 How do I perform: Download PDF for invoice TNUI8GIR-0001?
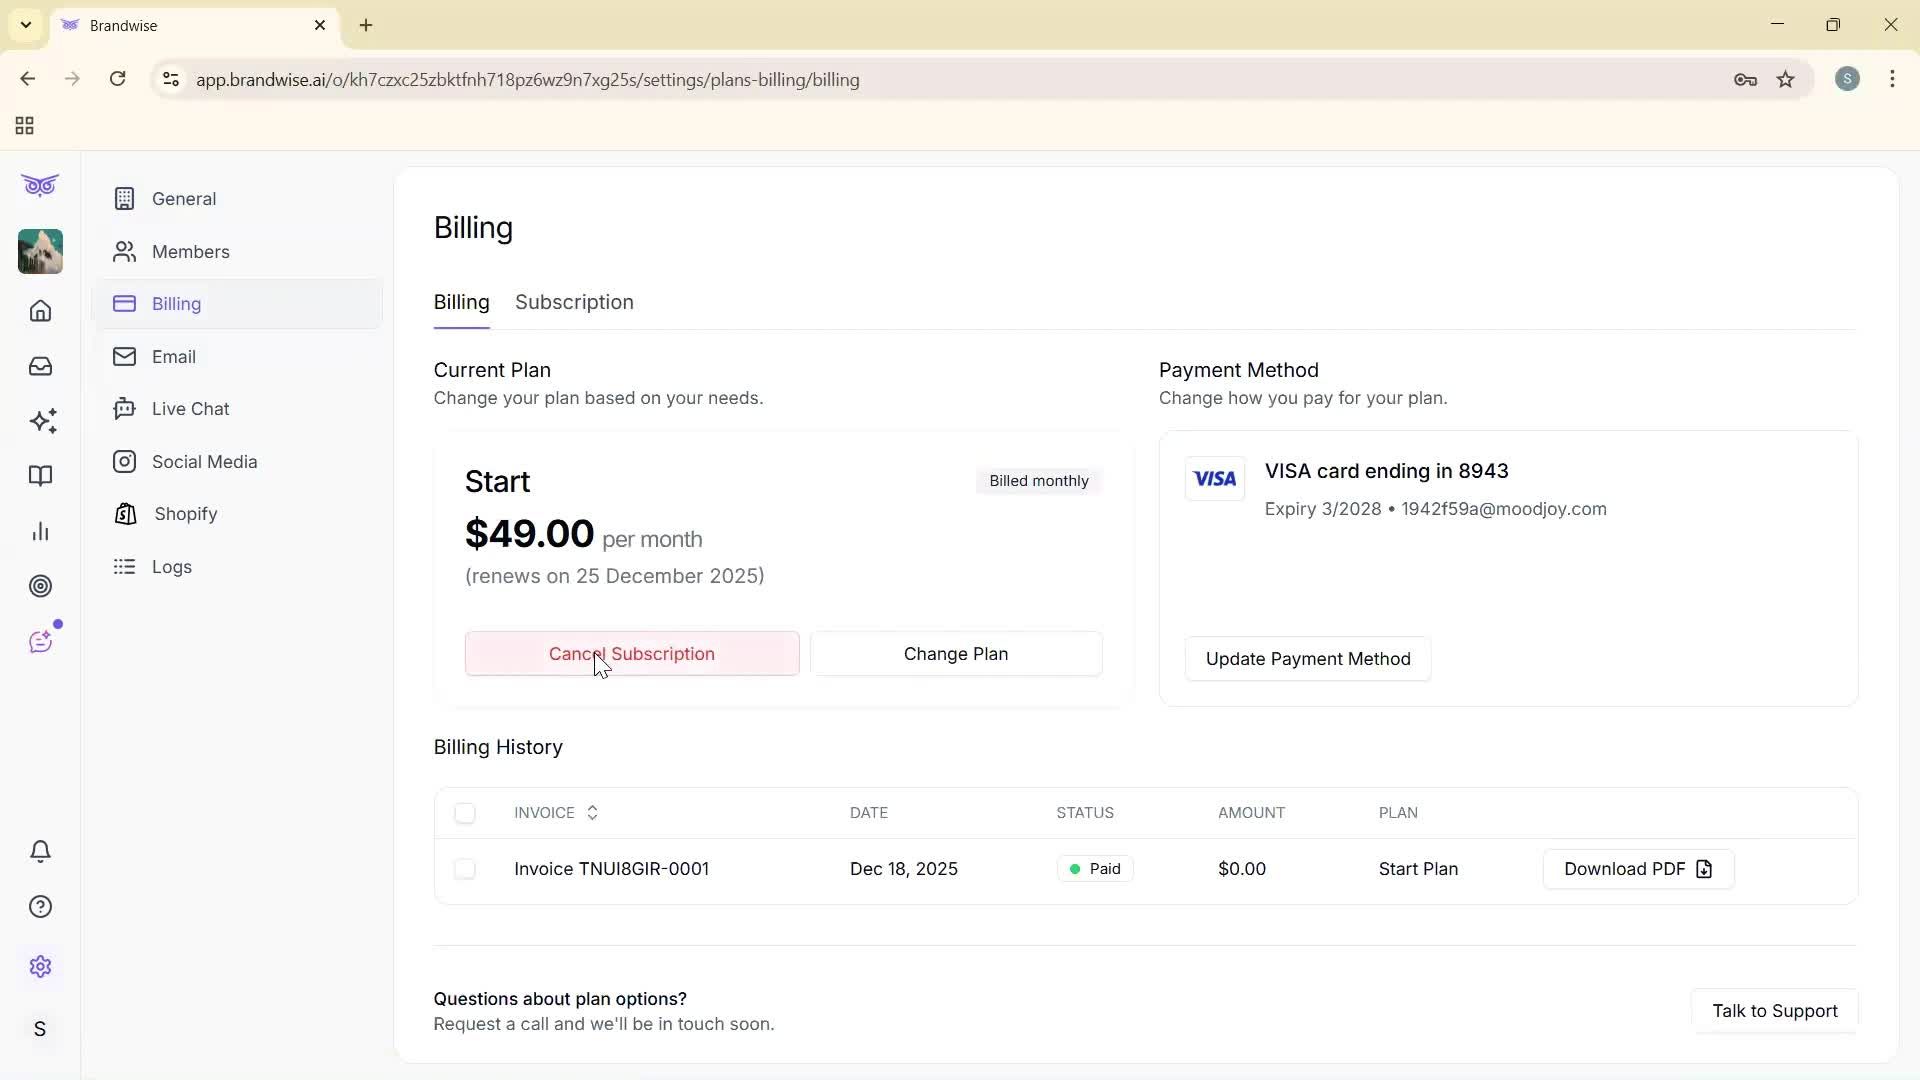click(x=1637, y=869)
